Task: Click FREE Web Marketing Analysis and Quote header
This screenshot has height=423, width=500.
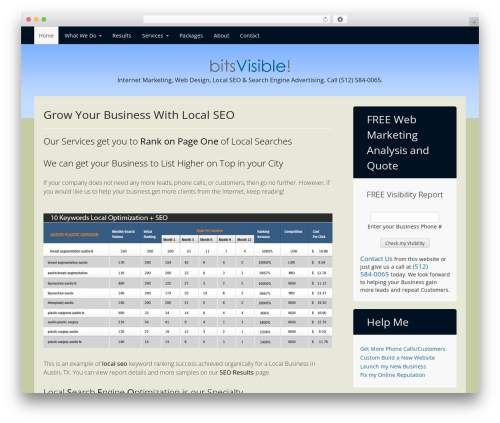Action: coord(405,142)
